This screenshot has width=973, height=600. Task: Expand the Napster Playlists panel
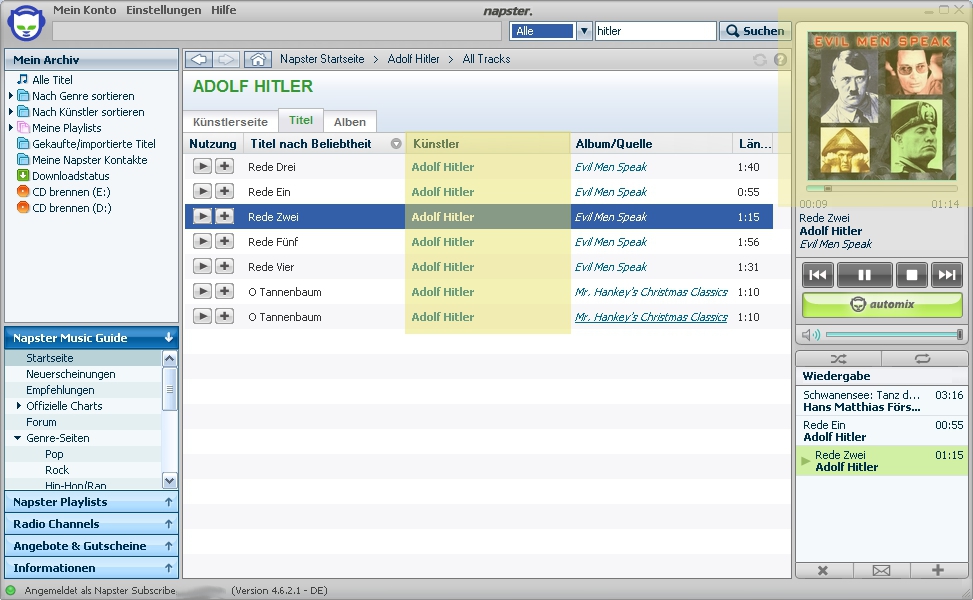[169, 502]
